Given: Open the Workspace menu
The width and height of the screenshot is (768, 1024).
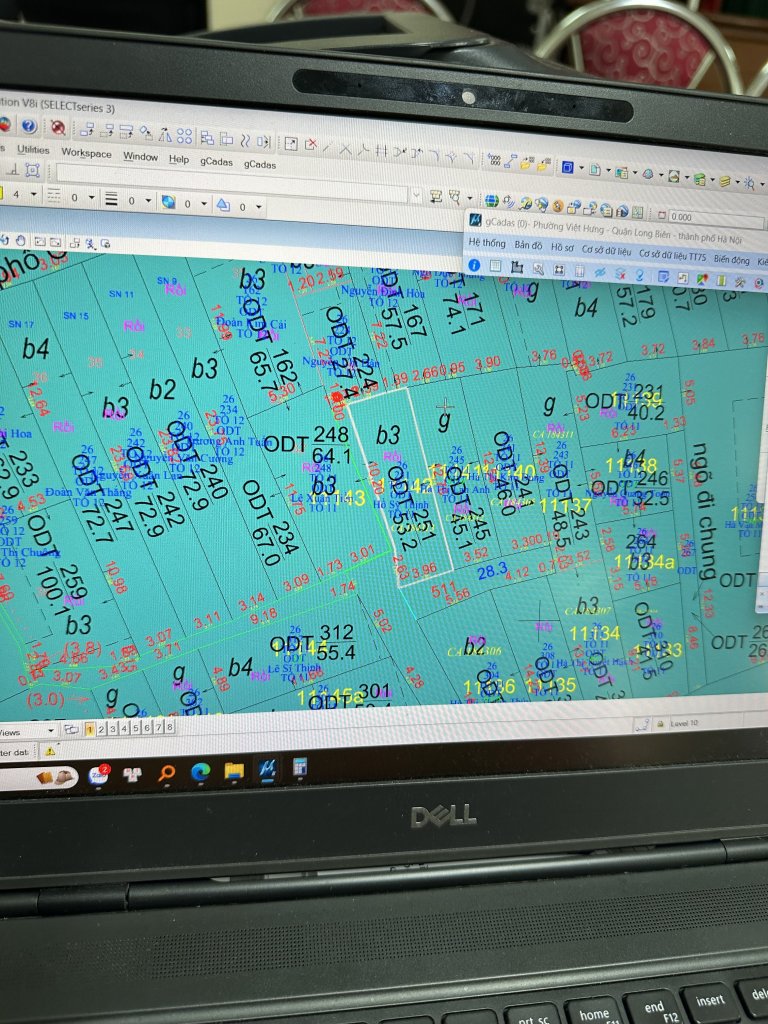Looking at the screenshot, I should [86, 153].
